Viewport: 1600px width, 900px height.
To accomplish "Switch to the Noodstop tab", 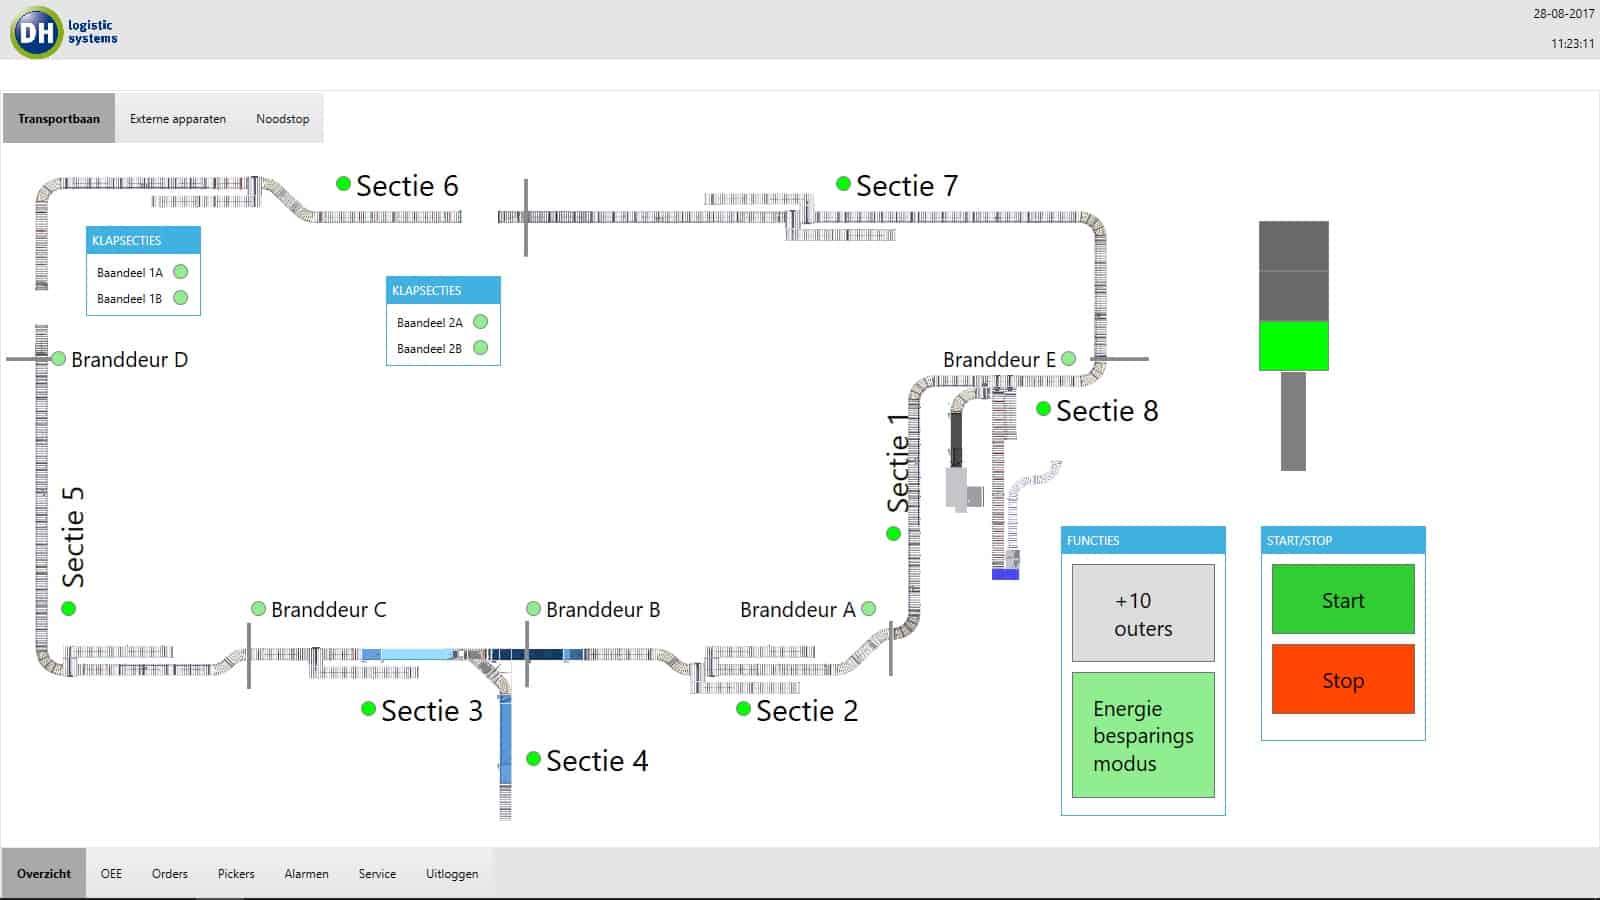I will coord(282,119).
